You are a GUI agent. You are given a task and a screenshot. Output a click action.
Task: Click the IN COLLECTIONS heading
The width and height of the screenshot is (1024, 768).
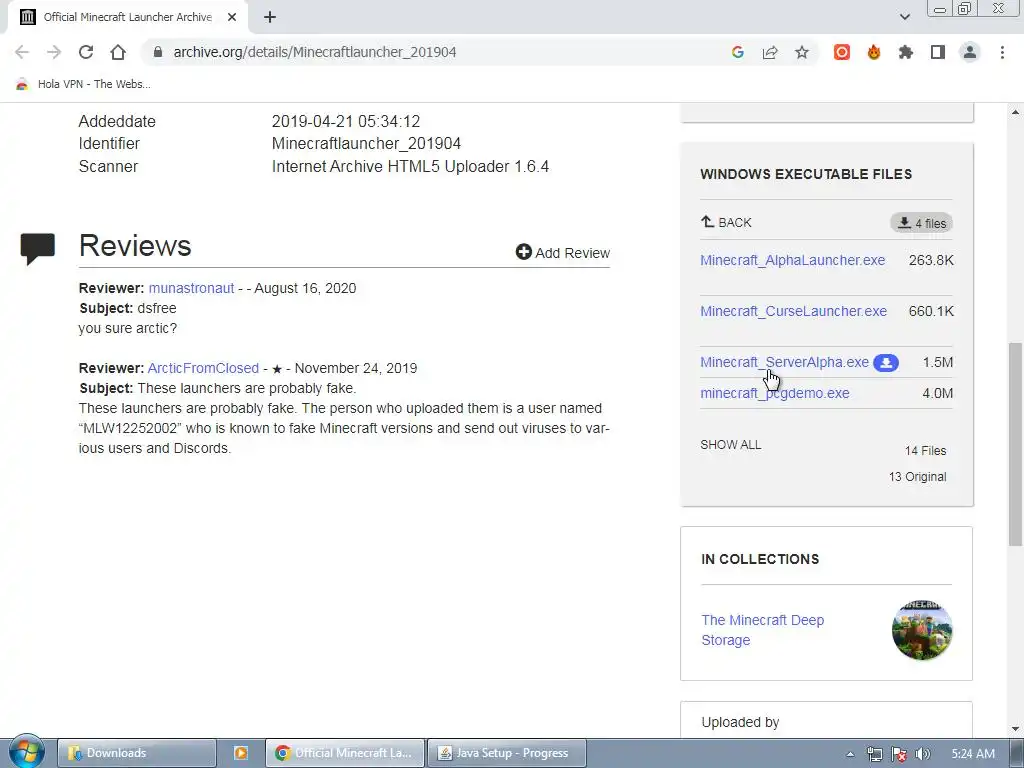coord(760,559)
